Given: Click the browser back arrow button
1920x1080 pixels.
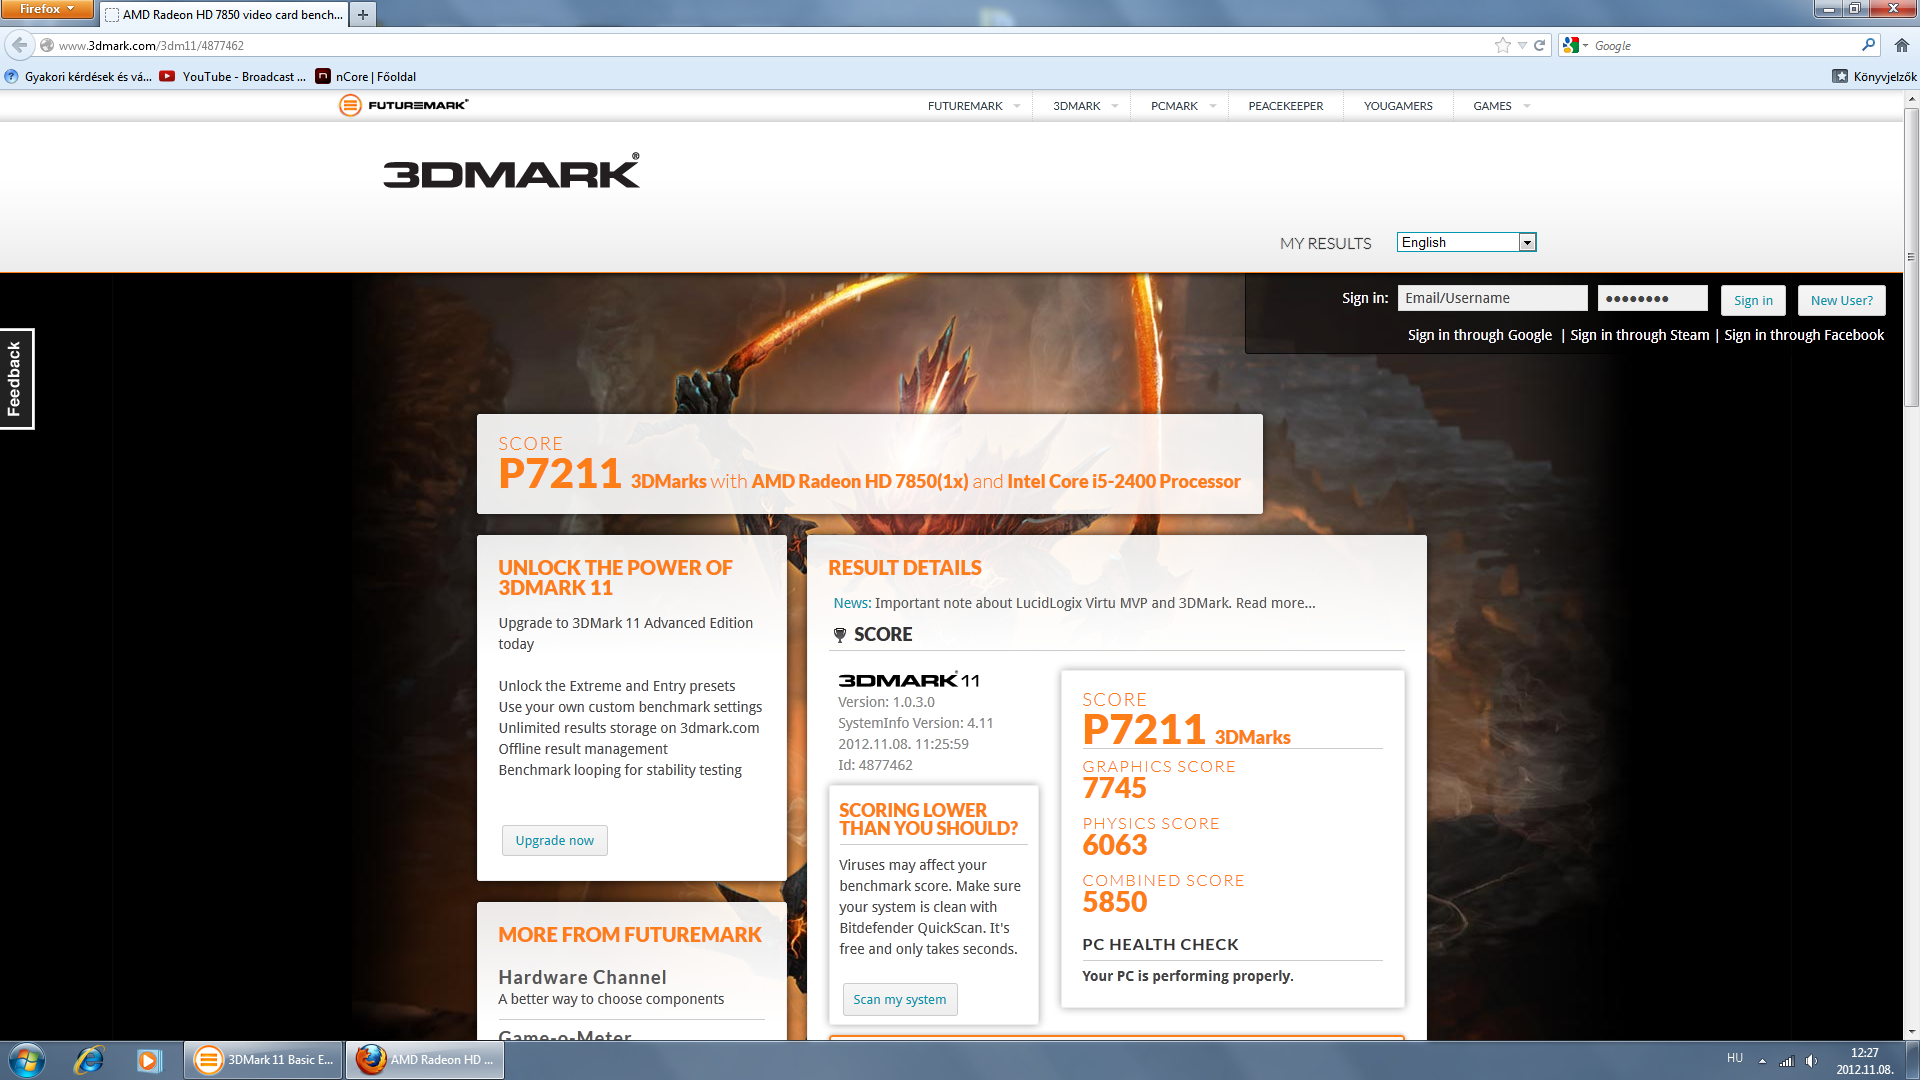Looking at the screenshot, I should click(19, 45).
